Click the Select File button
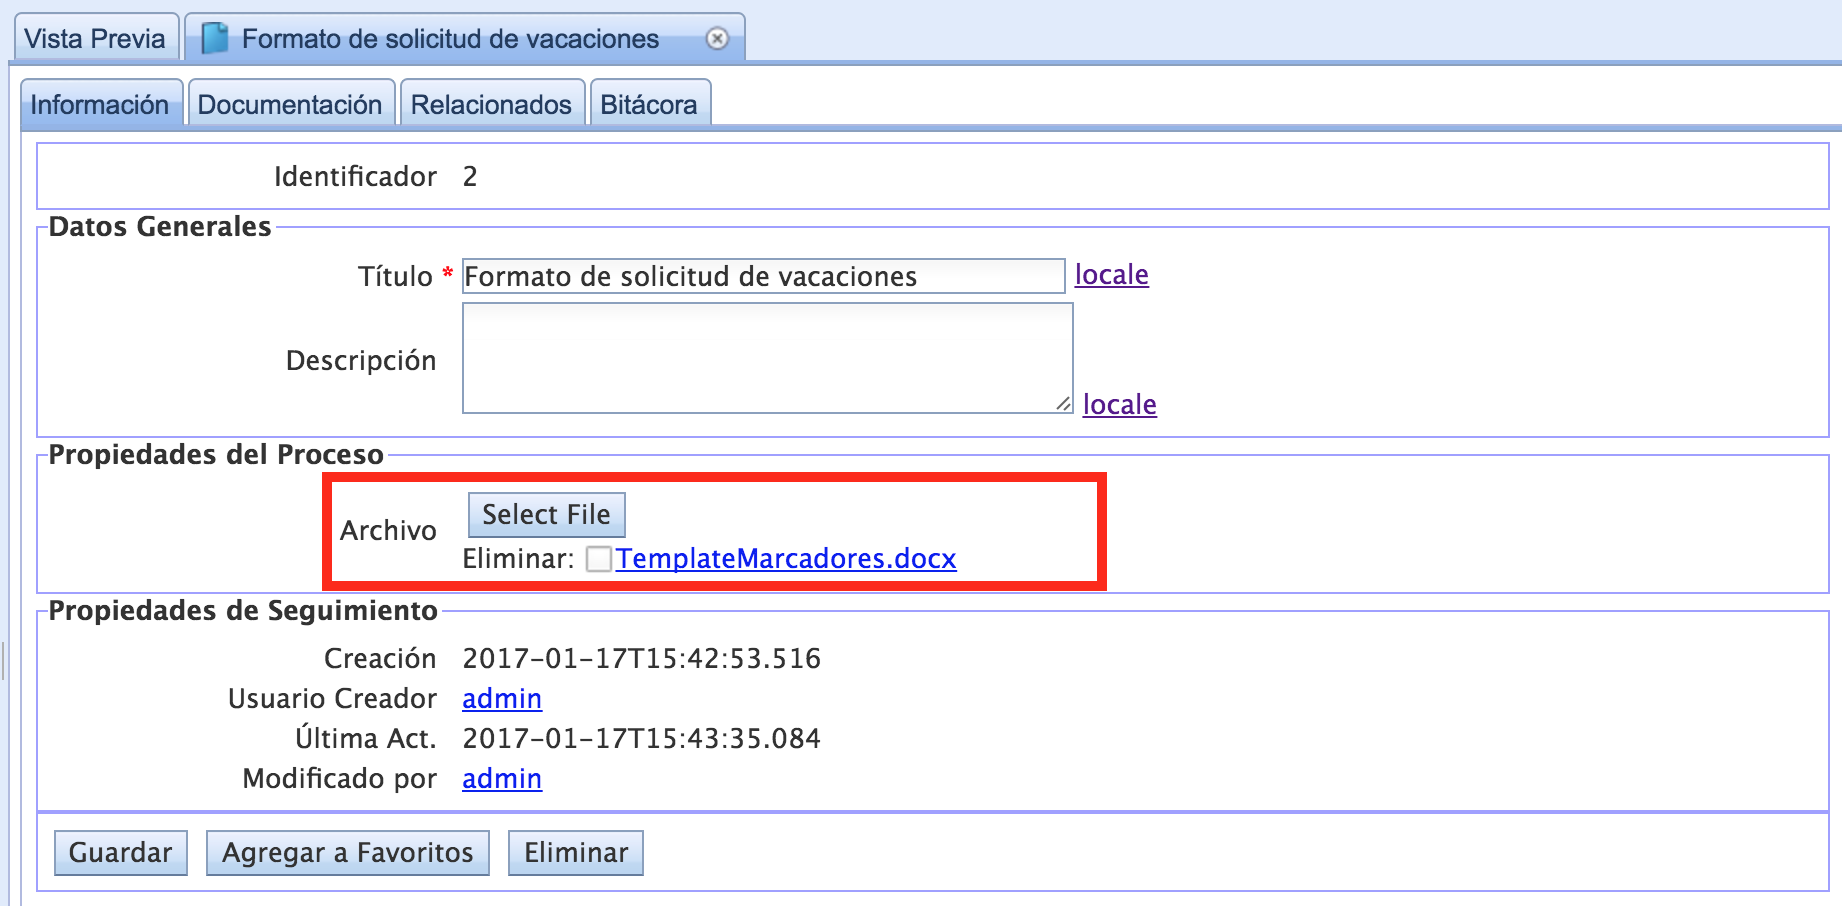 546,514
